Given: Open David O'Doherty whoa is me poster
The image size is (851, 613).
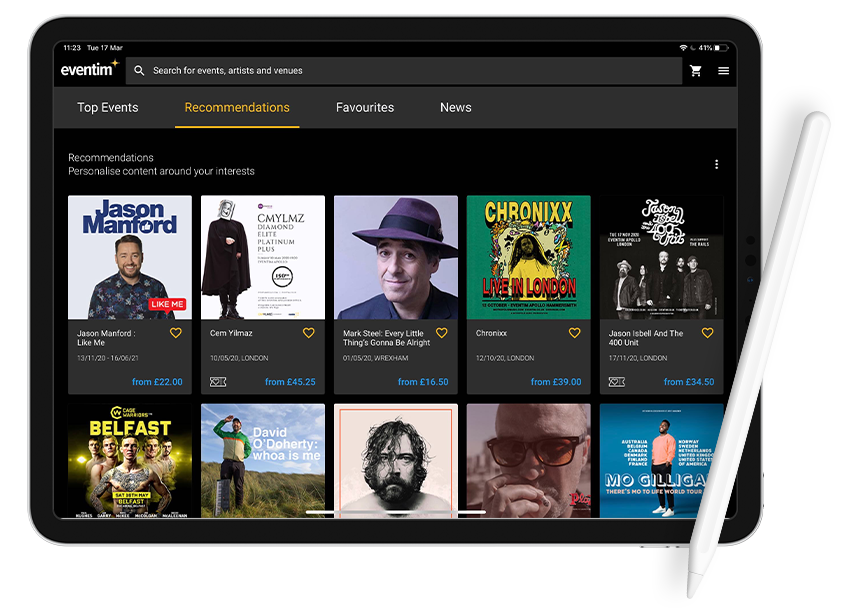Looking at the screenshot, I should tap(263, 460).
